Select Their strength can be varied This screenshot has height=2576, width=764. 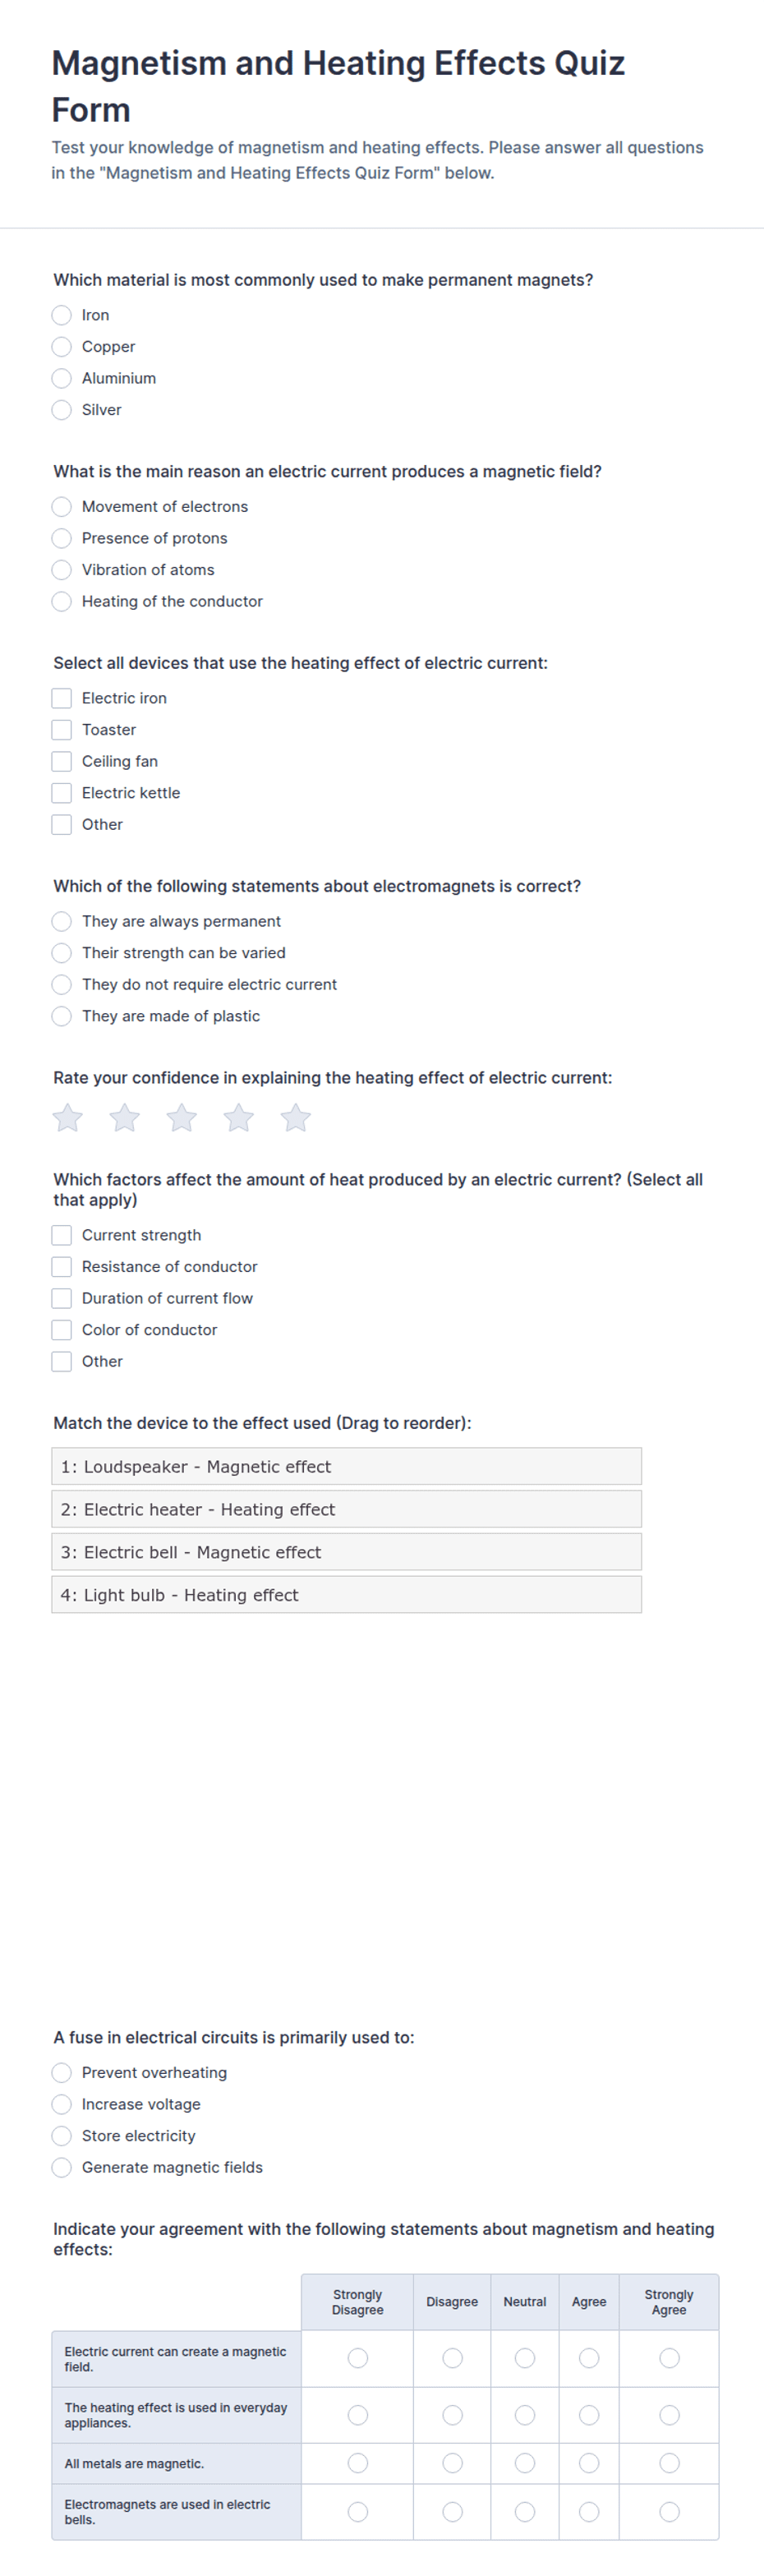[62, 953]
